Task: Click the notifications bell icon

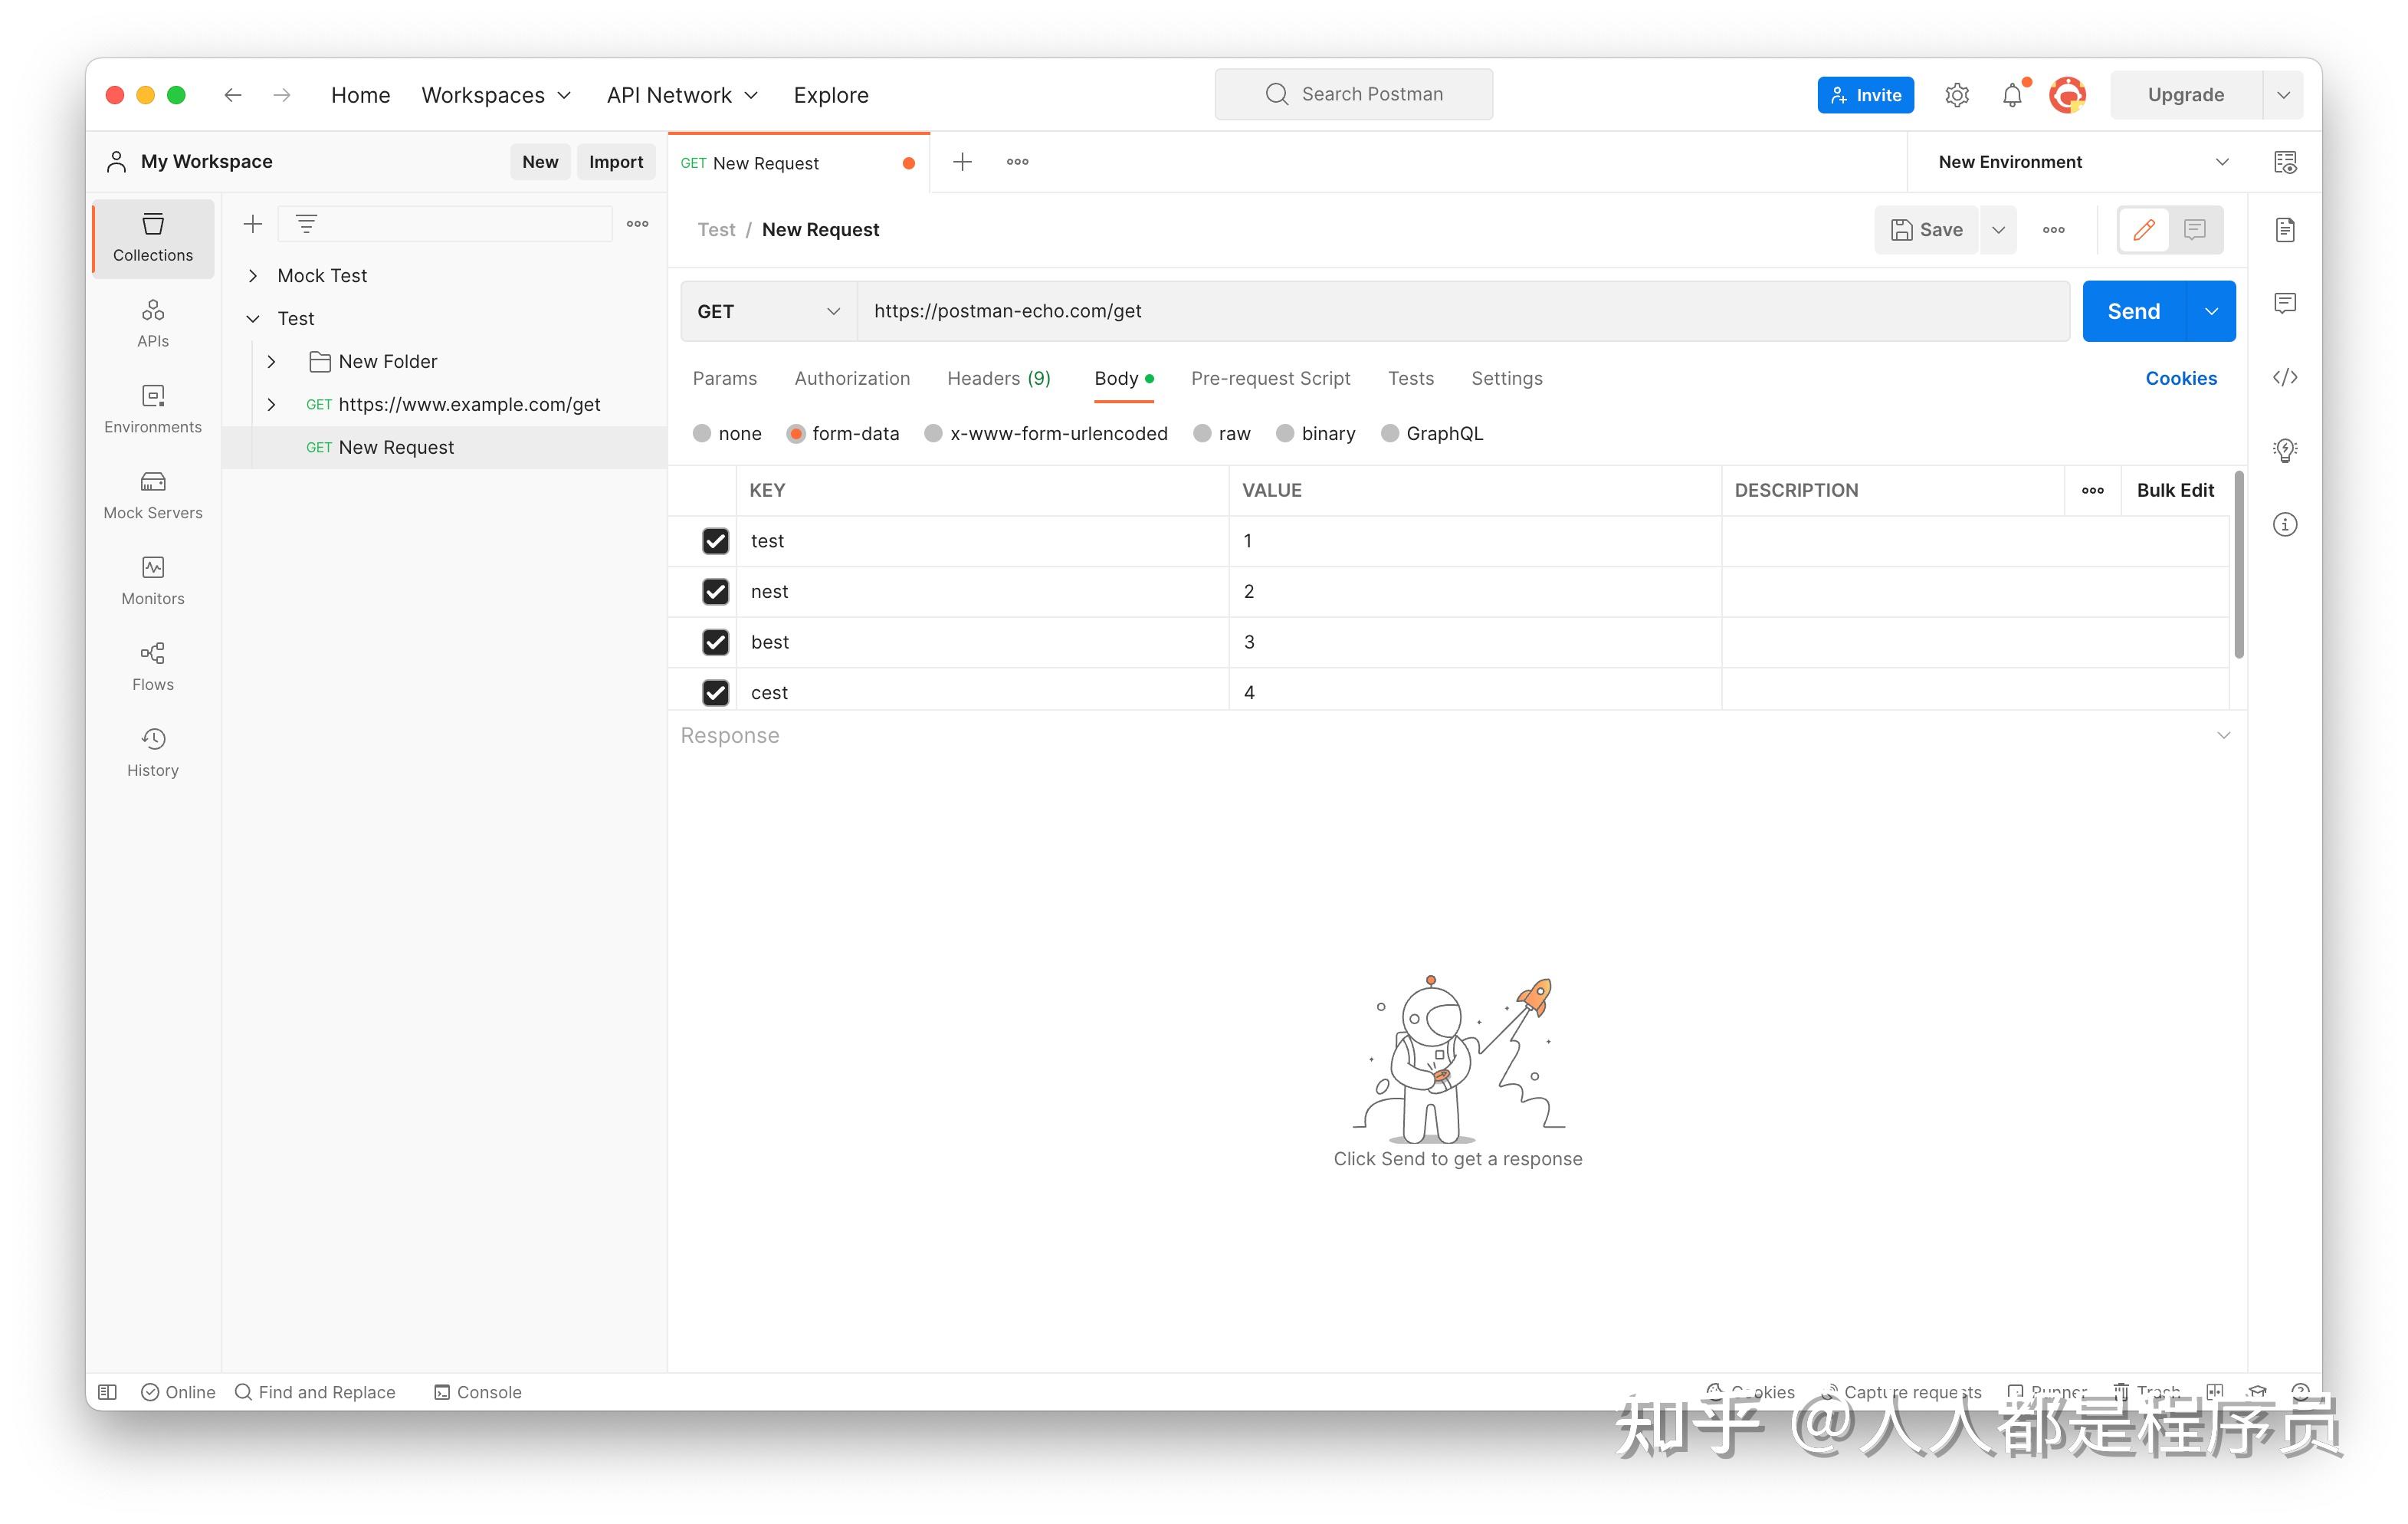Action: tap(2011, 95)
